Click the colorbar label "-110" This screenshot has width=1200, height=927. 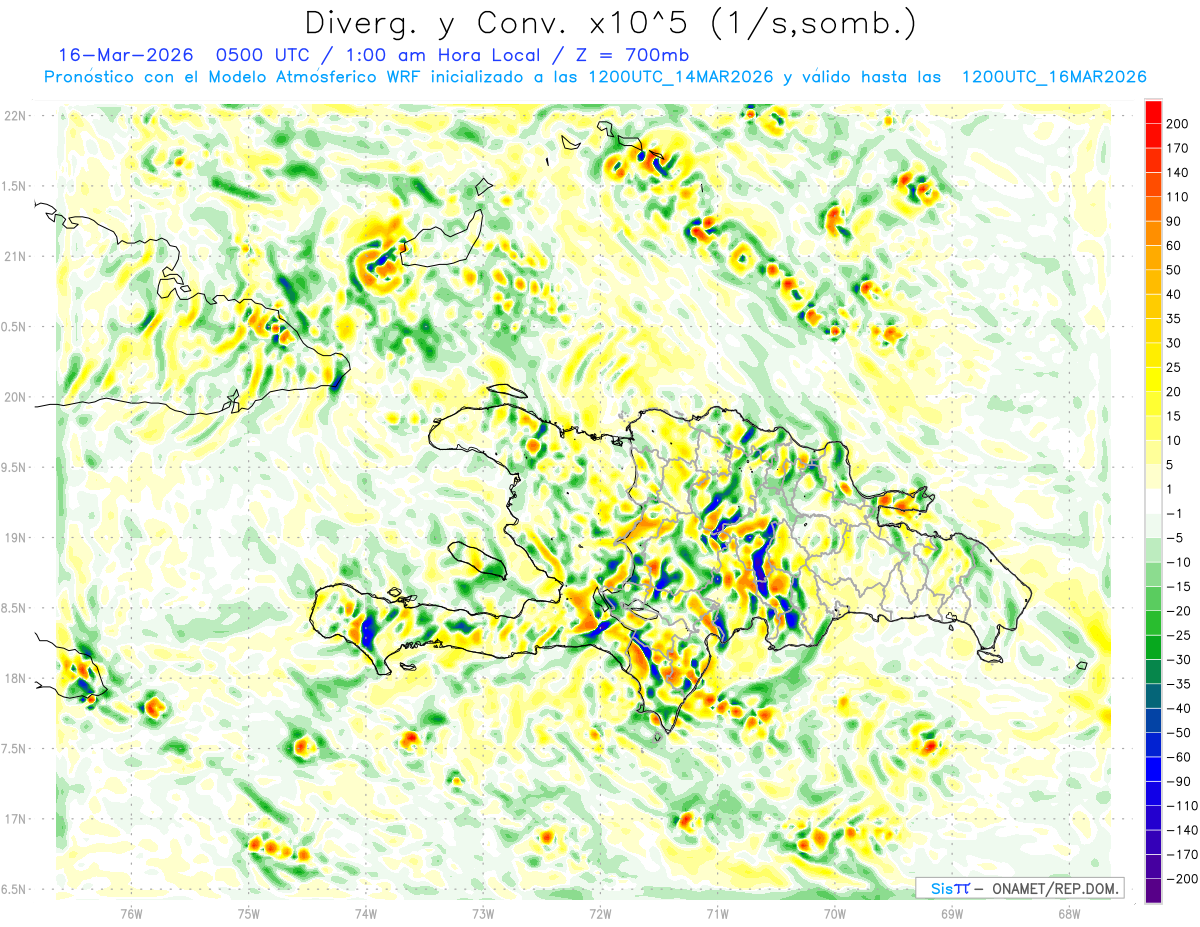[1182, 805]
